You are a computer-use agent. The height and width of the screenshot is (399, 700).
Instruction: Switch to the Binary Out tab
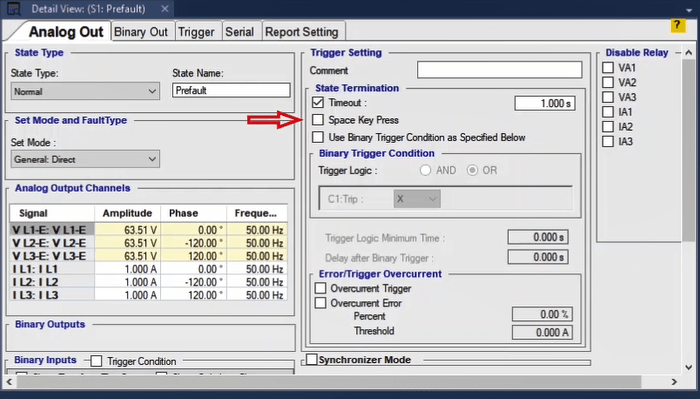coord(141,32)
